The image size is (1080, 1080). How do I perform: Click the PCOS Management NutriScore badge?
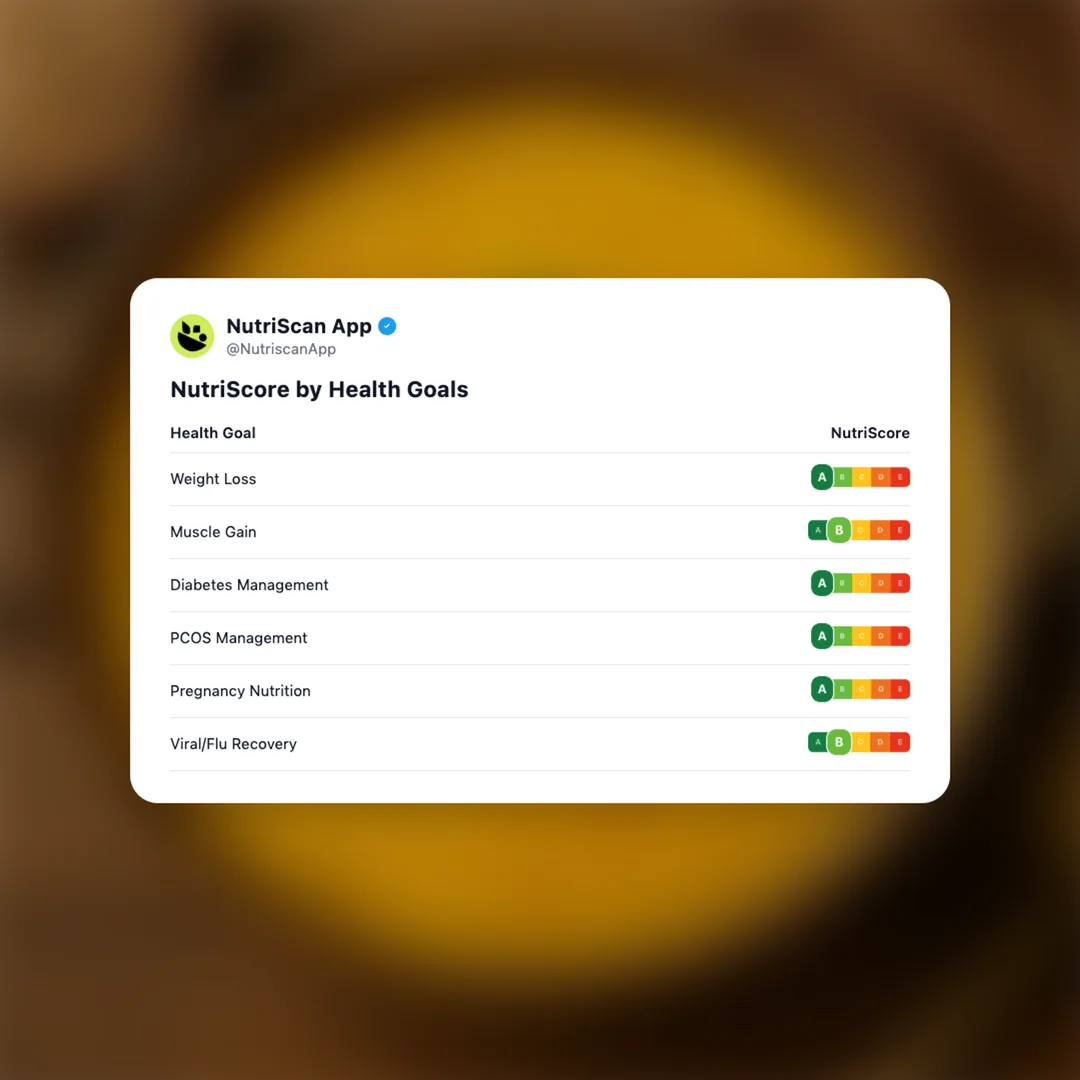(860, 637)
